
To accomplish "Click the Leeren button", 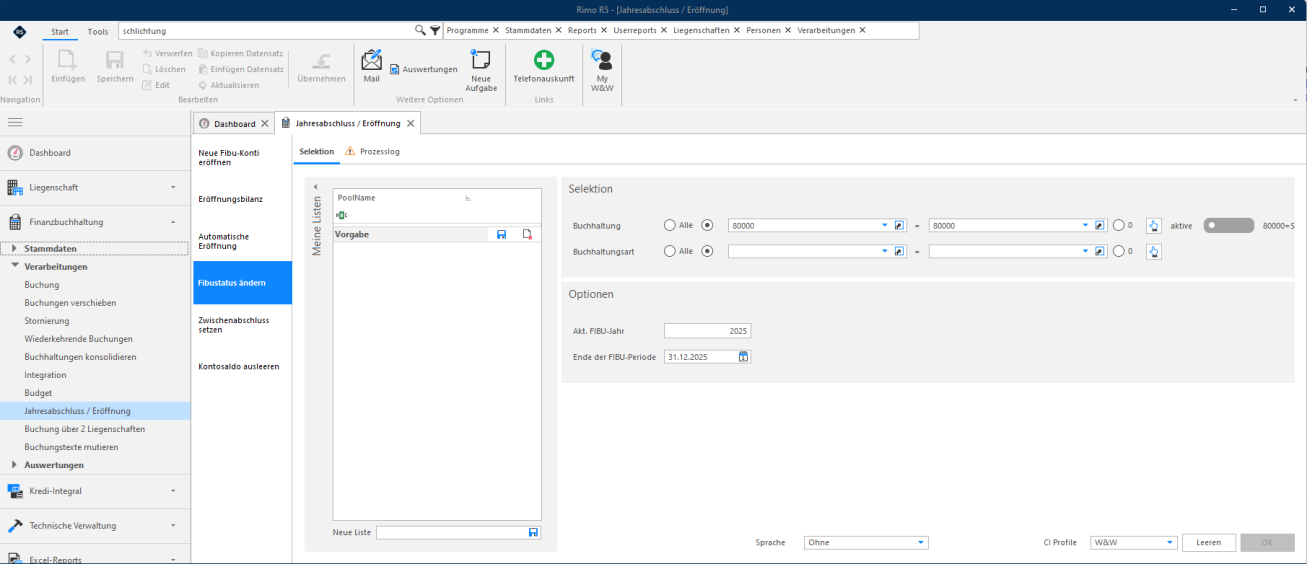I will pos(1208,543).
